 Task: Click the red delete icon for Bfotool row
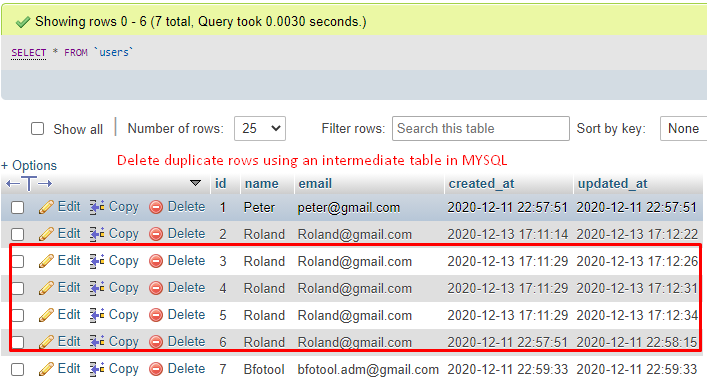156,369
